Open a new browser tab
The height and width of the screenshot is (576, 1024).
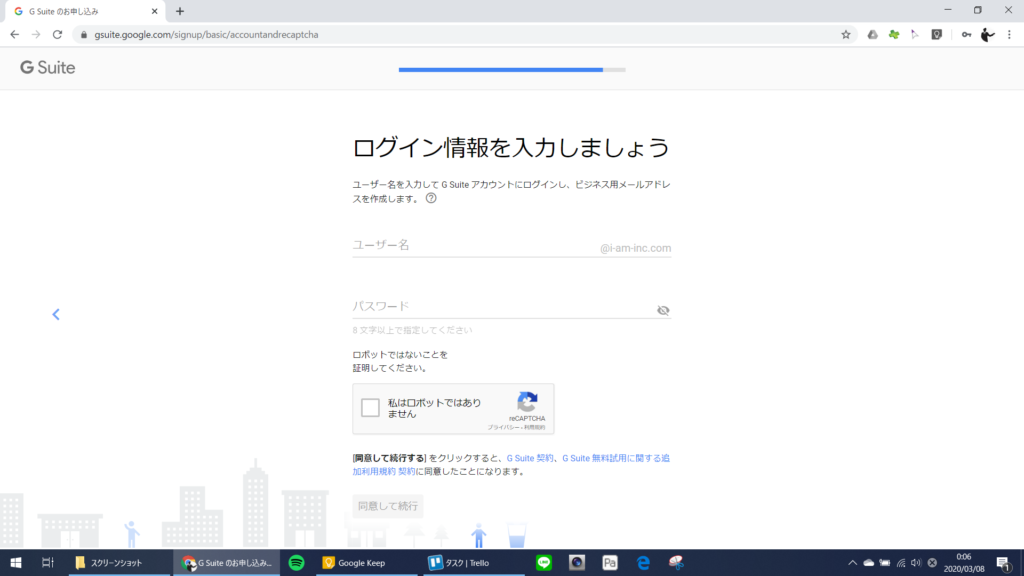[180, 11]
